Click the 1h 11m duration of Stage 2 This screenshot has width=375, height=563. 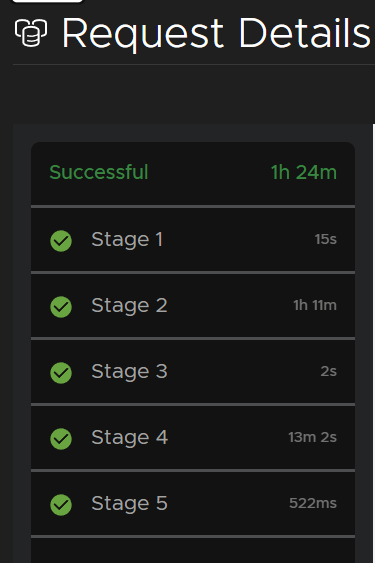(x=315, y=305)
